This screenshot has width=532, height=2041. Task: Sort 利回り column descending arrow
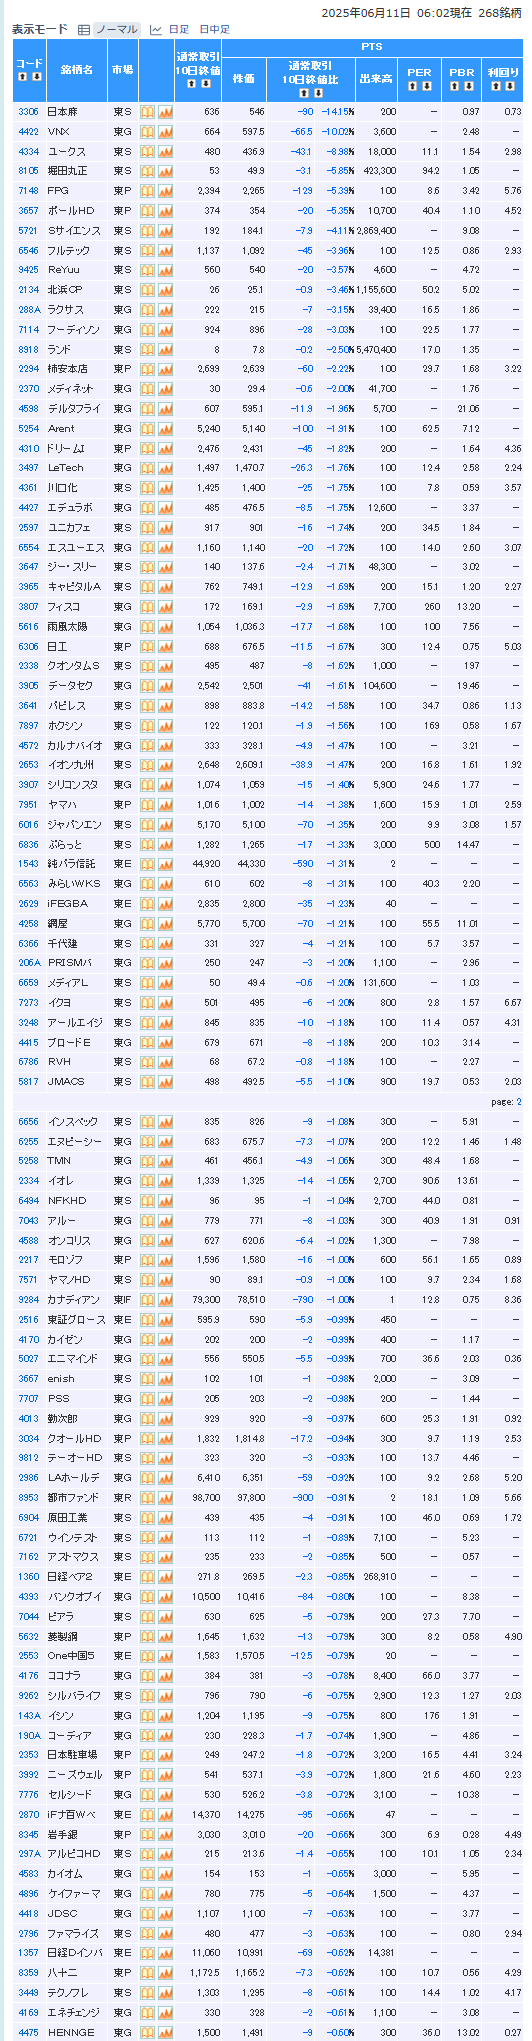(510, 85)
